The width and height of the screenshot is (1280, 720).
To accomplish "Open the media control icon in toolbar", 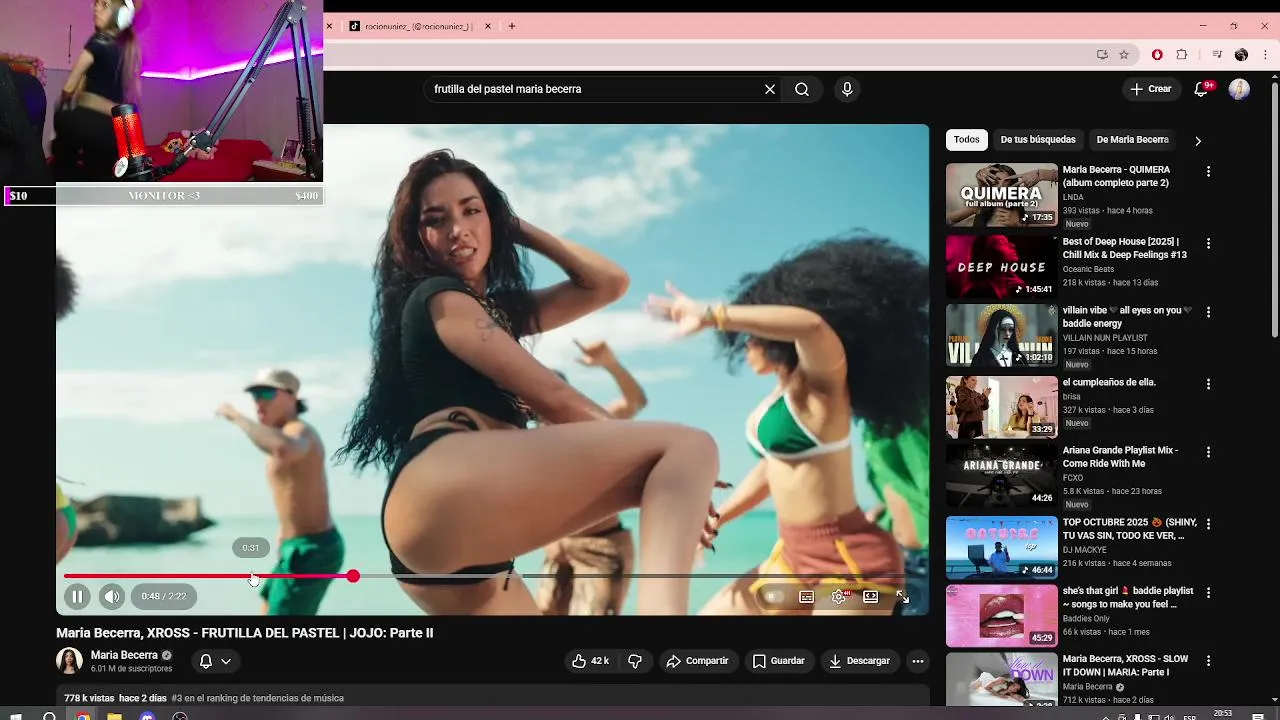I will [1217, 55].
